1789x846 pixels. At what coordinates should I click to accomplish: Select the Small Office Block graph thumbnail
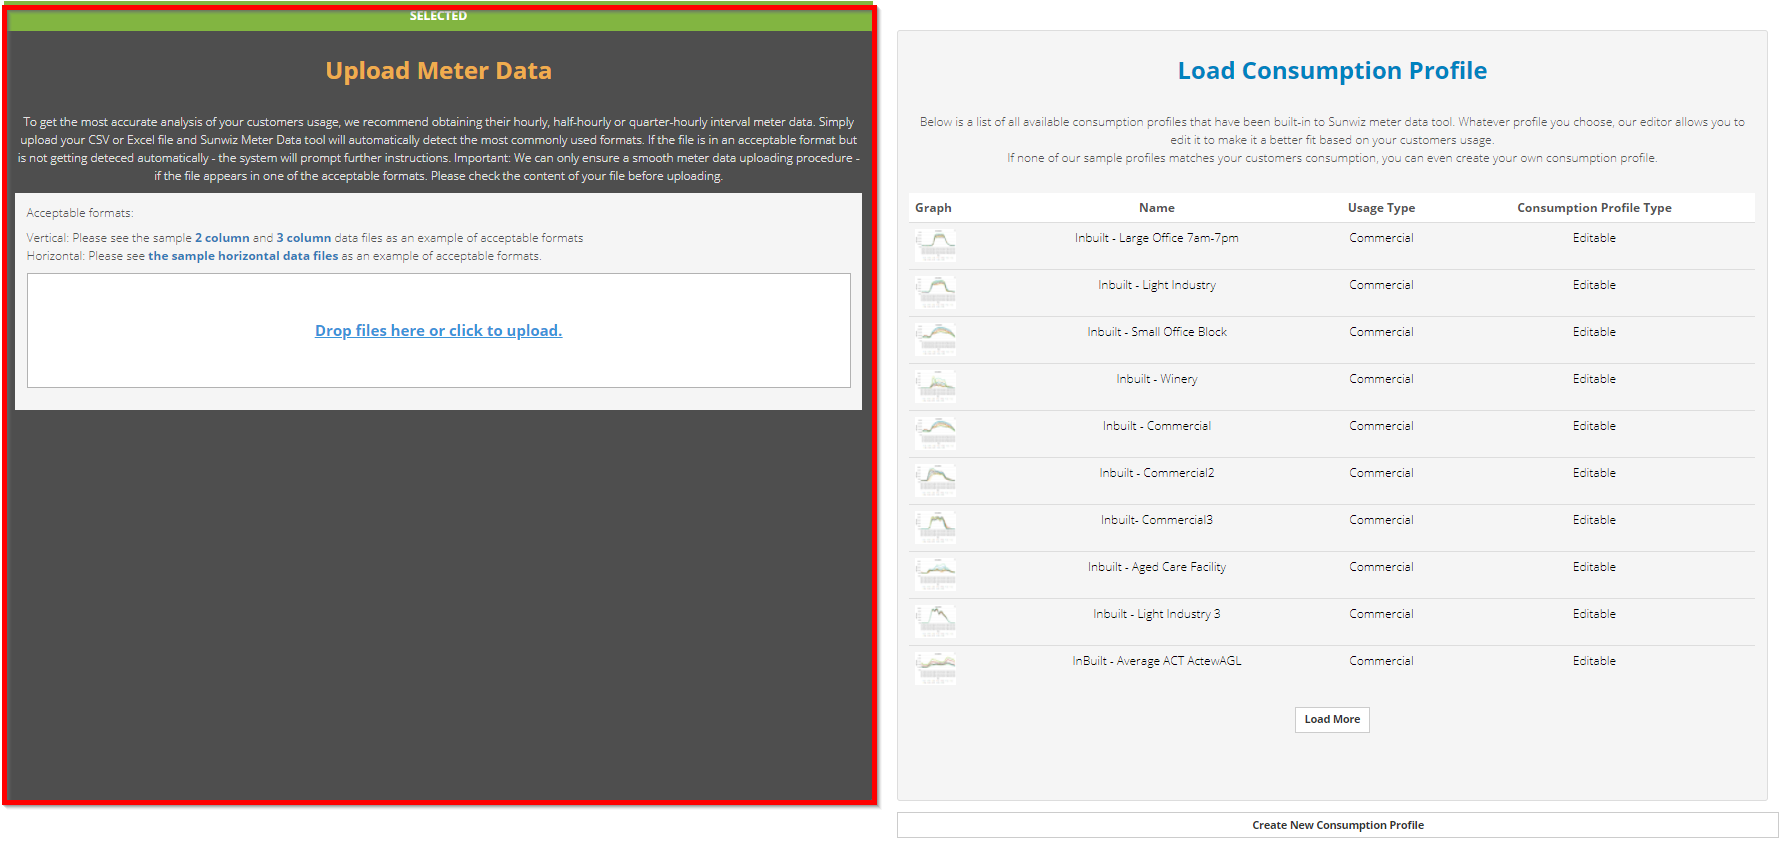[x=936, y=339]
